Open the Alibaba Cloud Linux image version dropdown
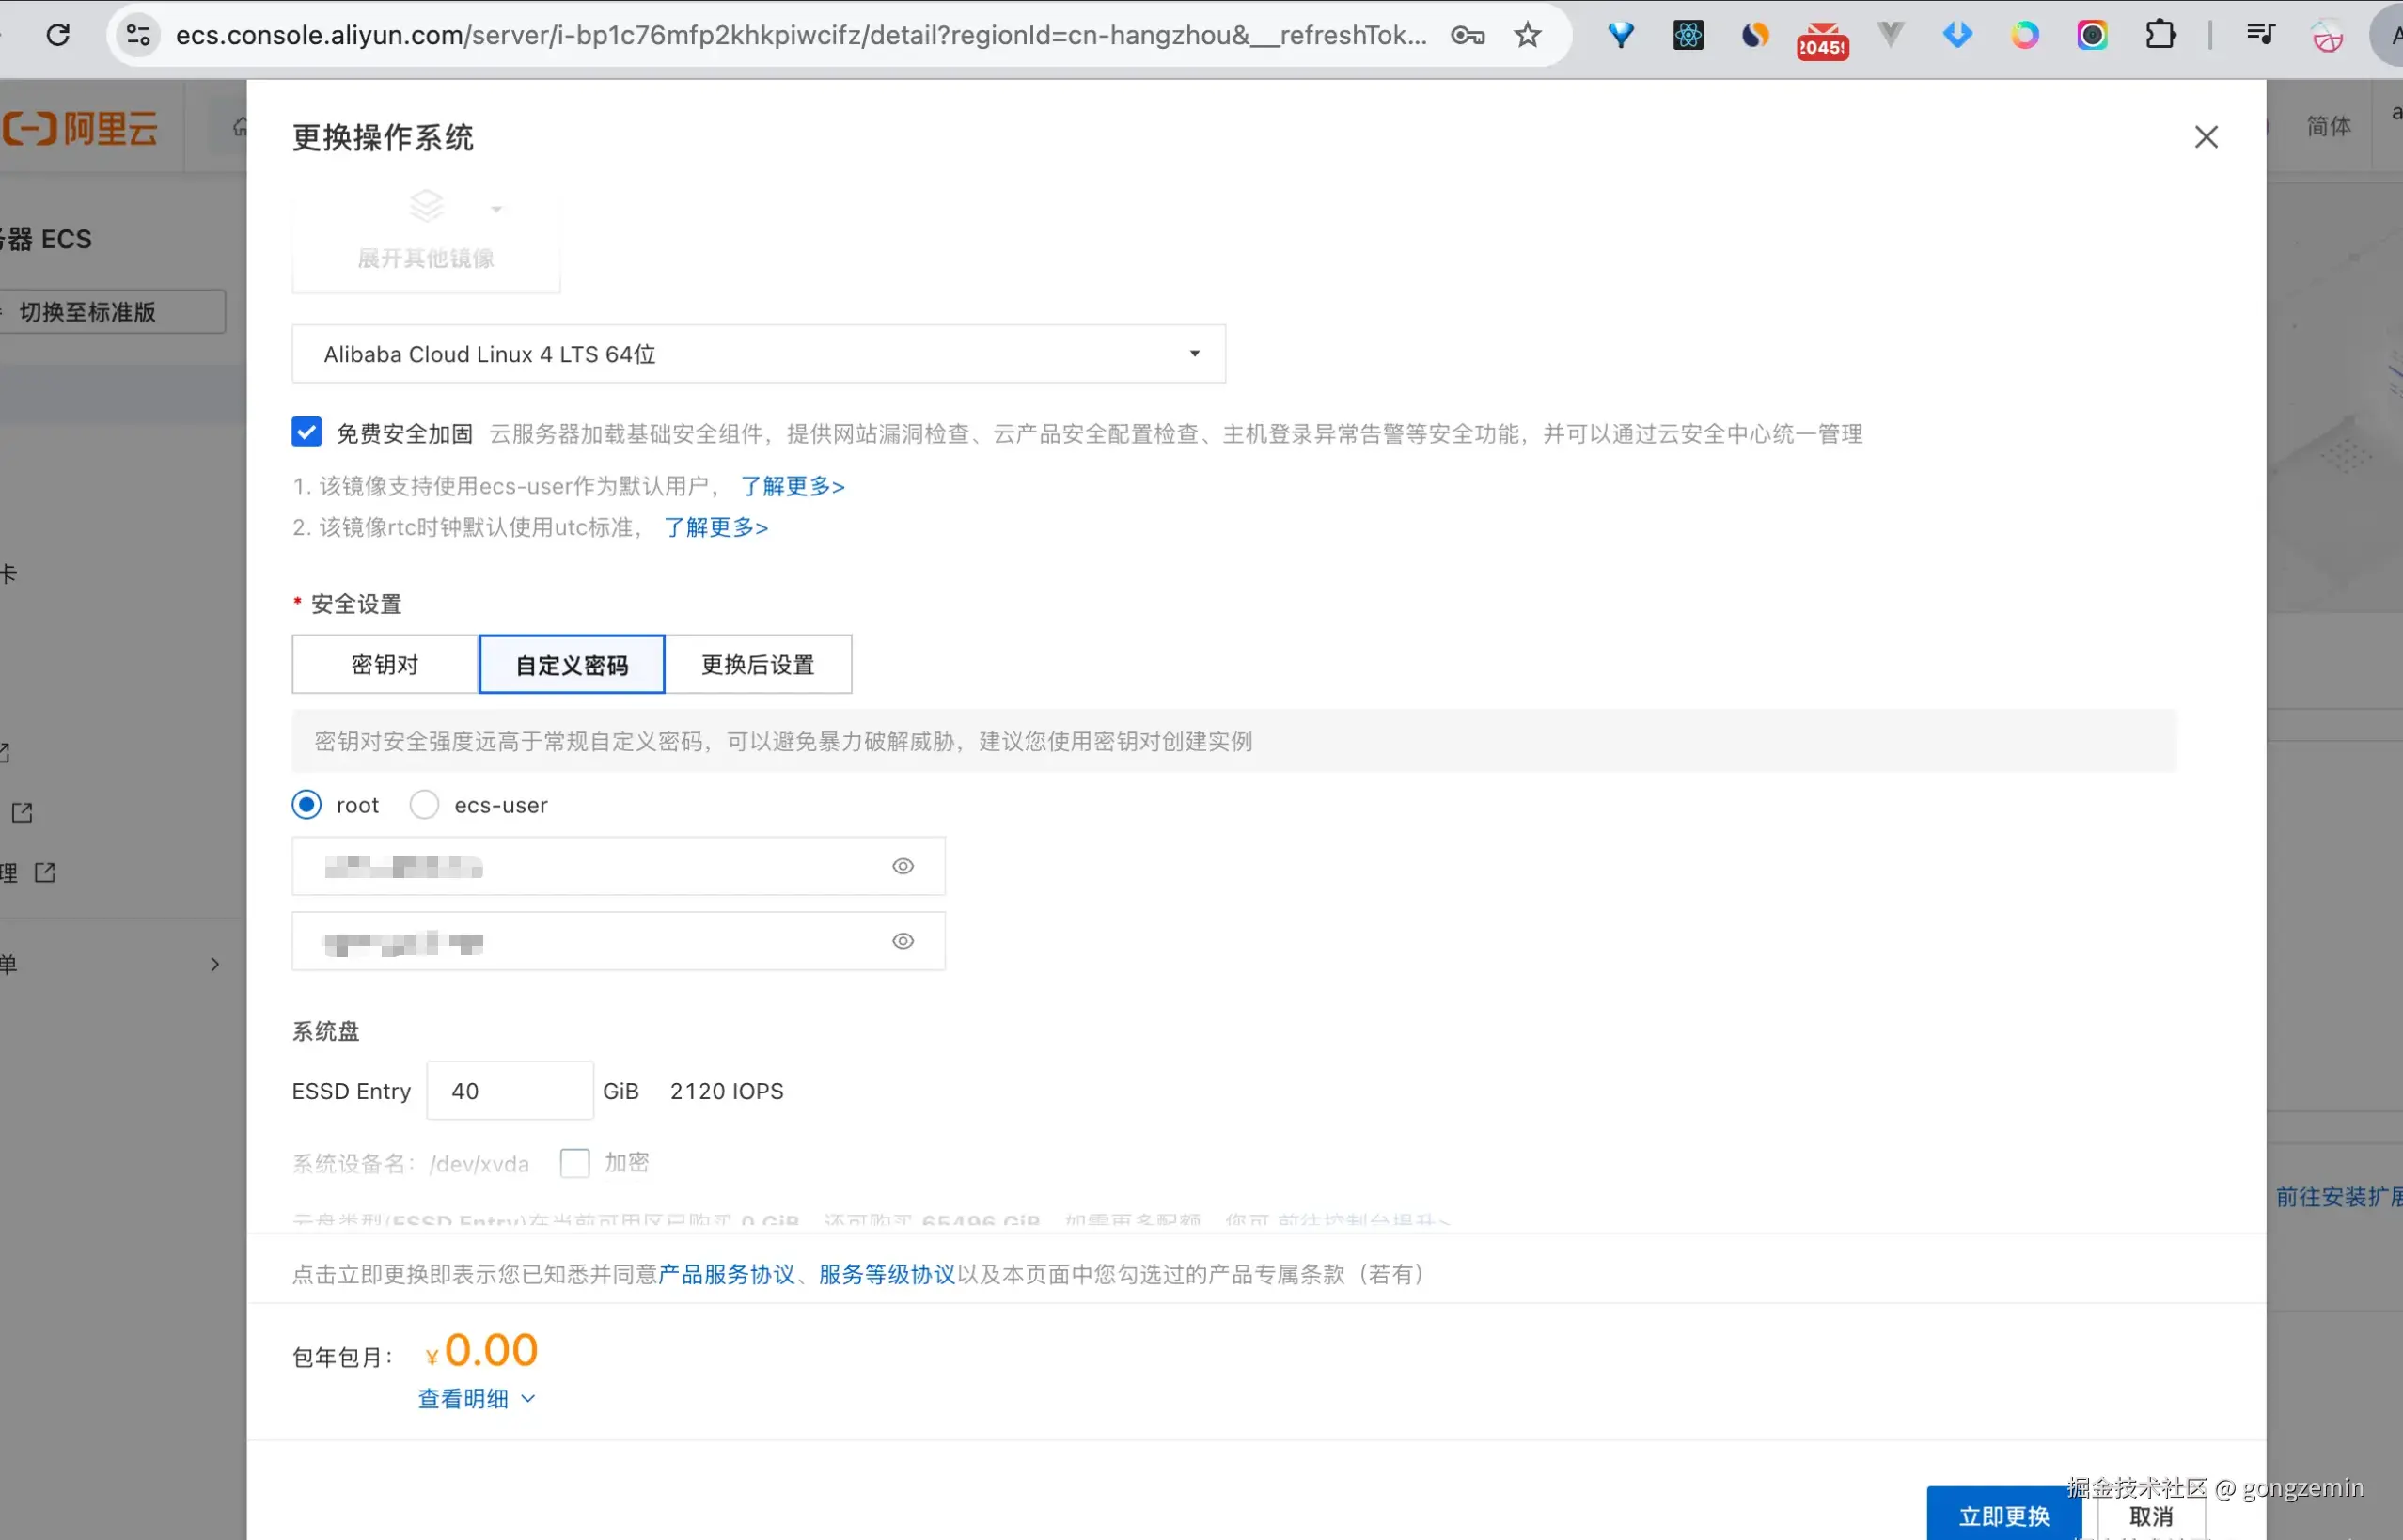This screenshot has width=2403, height=1540. pos(758,354)
